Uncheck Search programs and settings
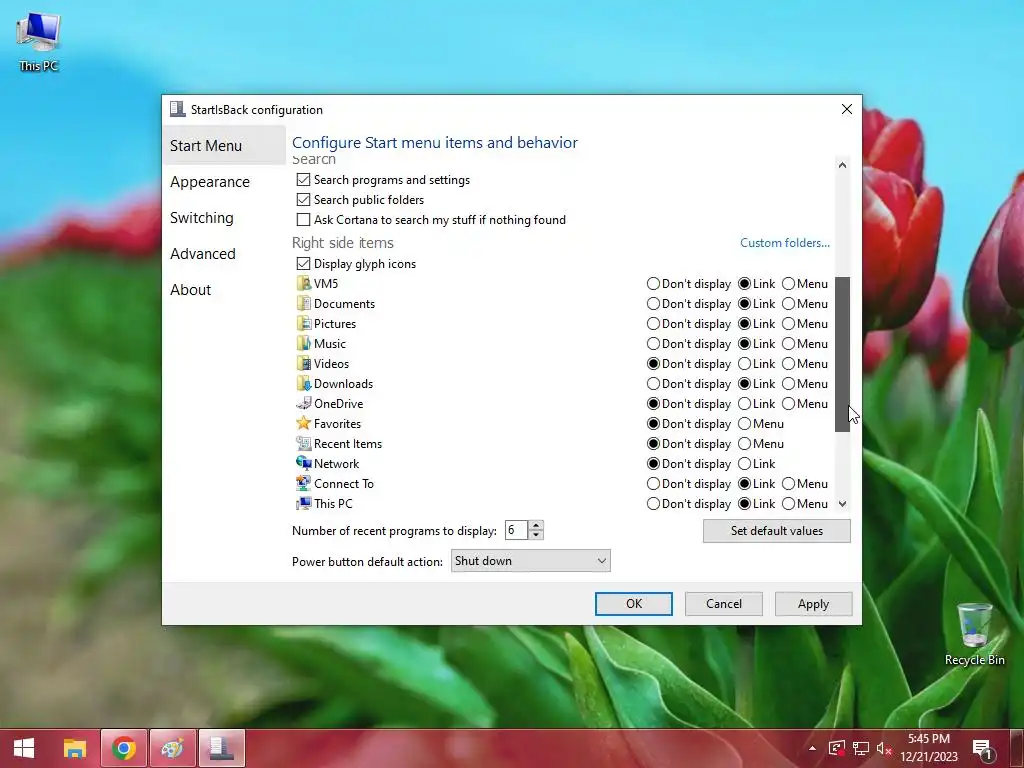Screen dimensions: 1024x768 (x=303, y=180)
